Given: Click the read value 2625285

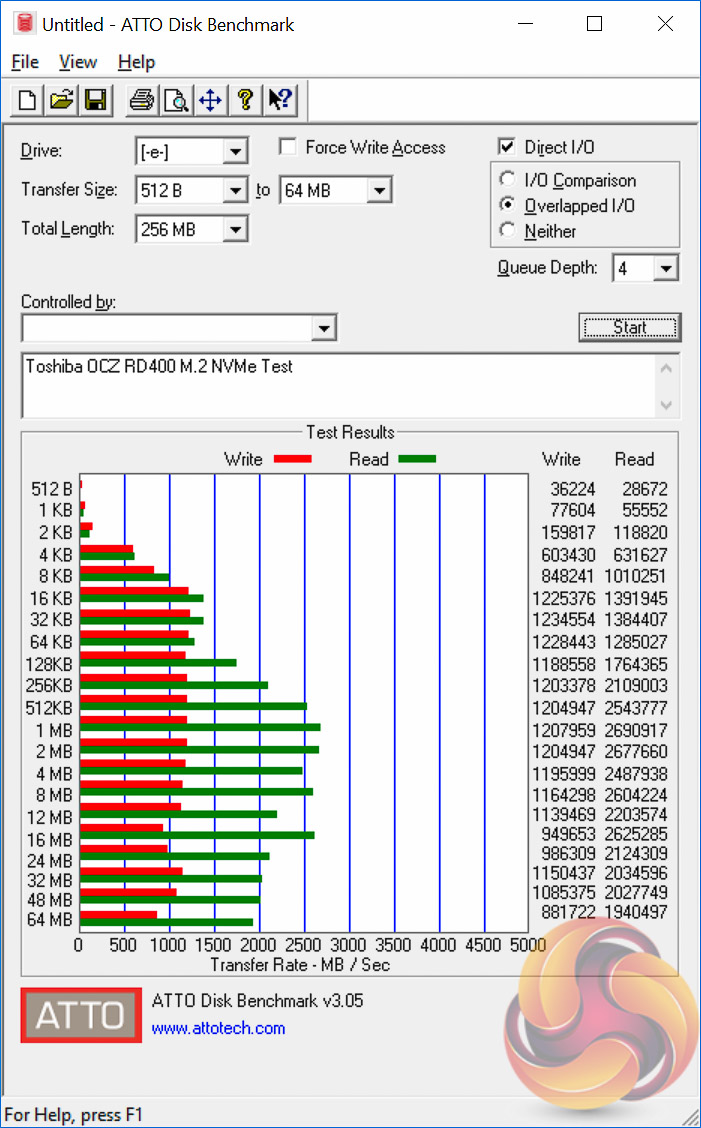Looking at the screenshot, I should (636, 834).
